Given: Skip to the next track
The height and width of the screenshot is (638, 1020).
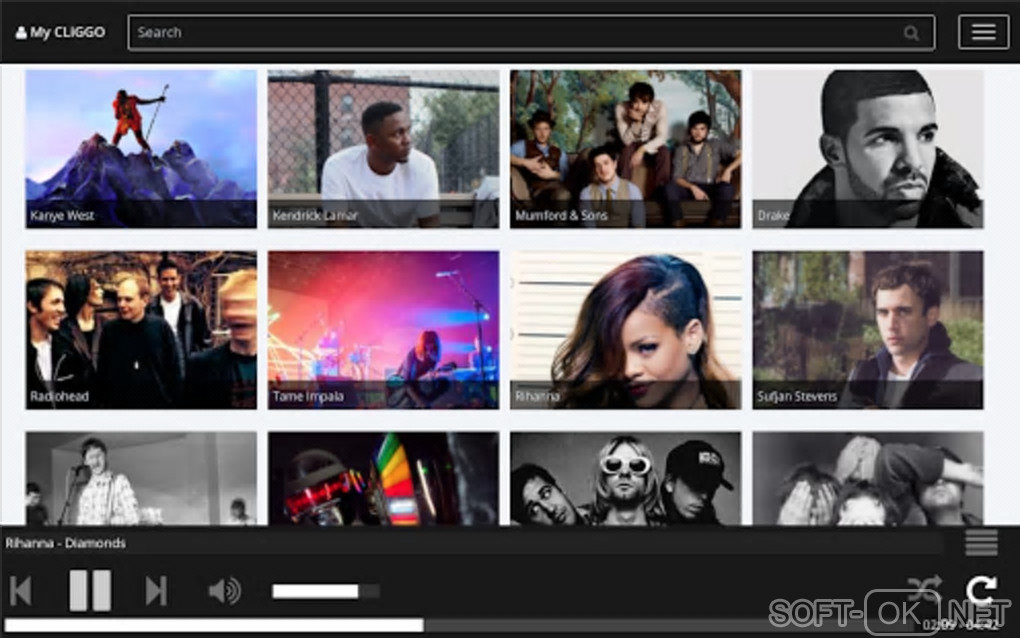Looking at the screenshot, I should pos(156,591).
